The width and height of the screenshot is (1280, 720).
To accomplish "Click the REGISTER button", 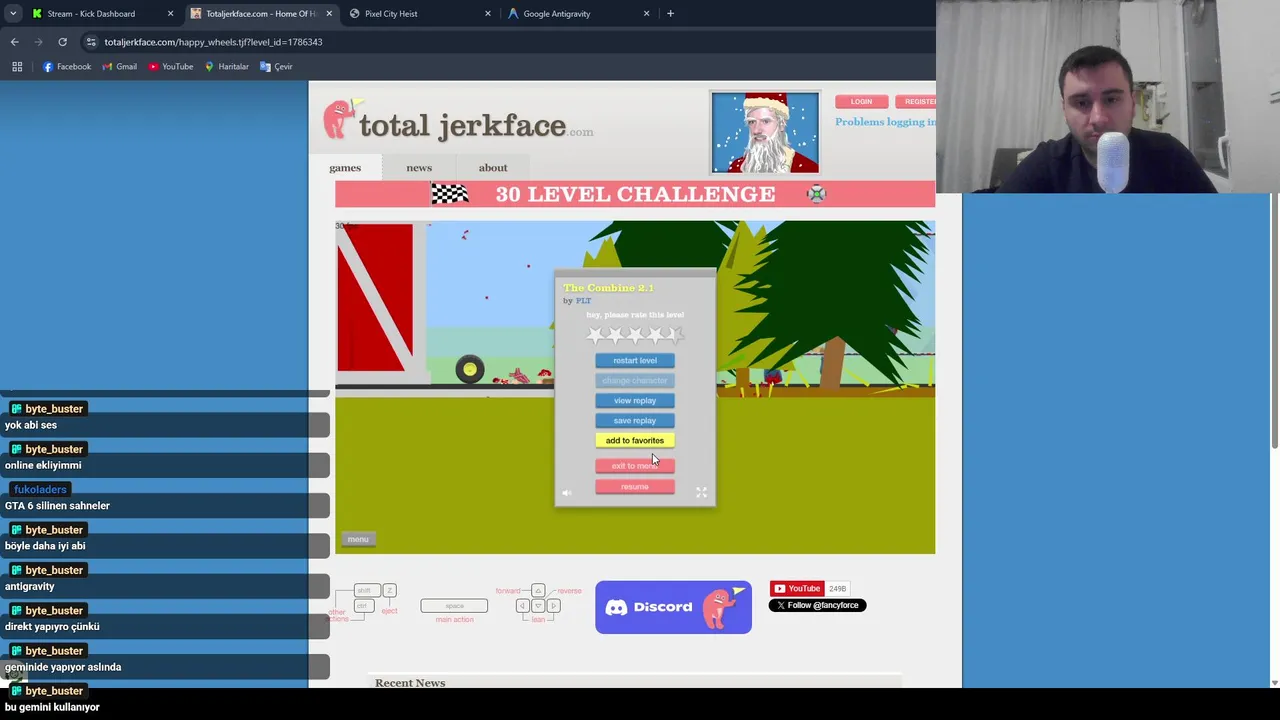I will pos(915,101).
